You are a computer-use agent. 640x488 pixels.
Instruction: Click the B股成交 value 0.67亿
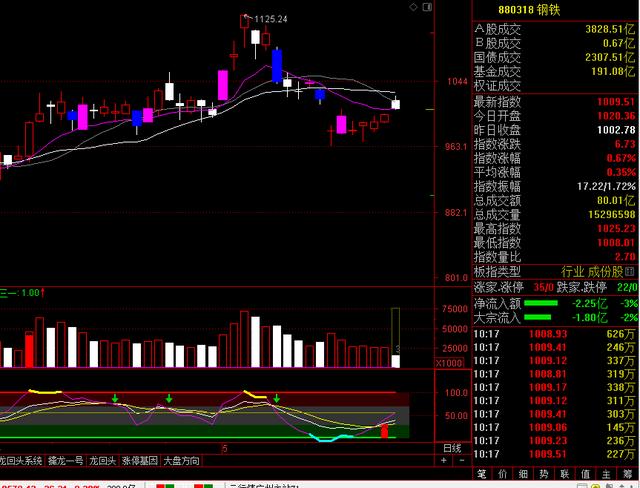[619, 43]
